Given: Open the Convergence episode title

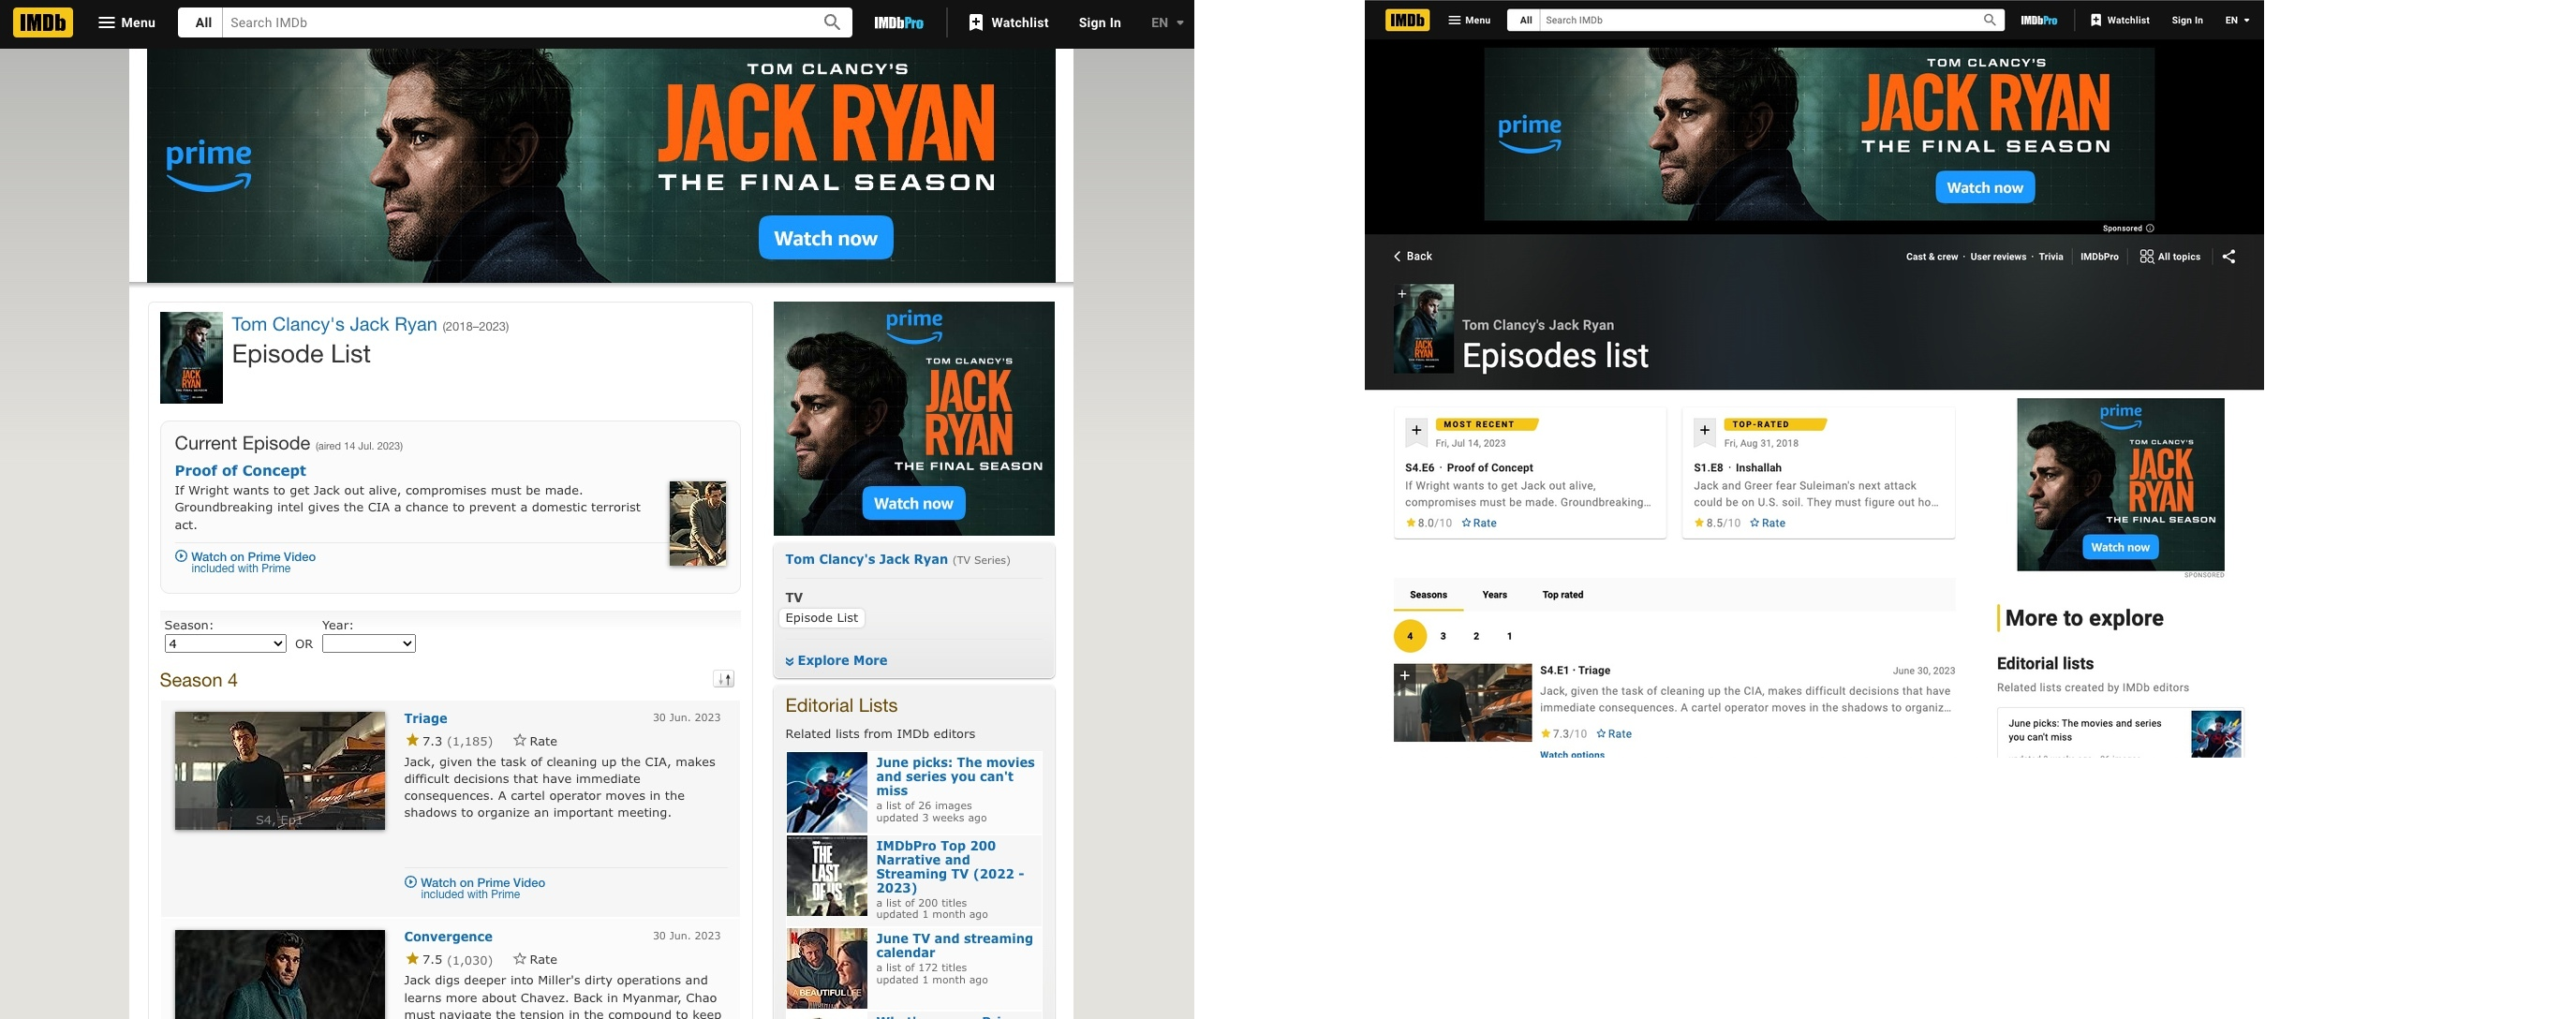Looking at the screenshot, I should [448, 936].
